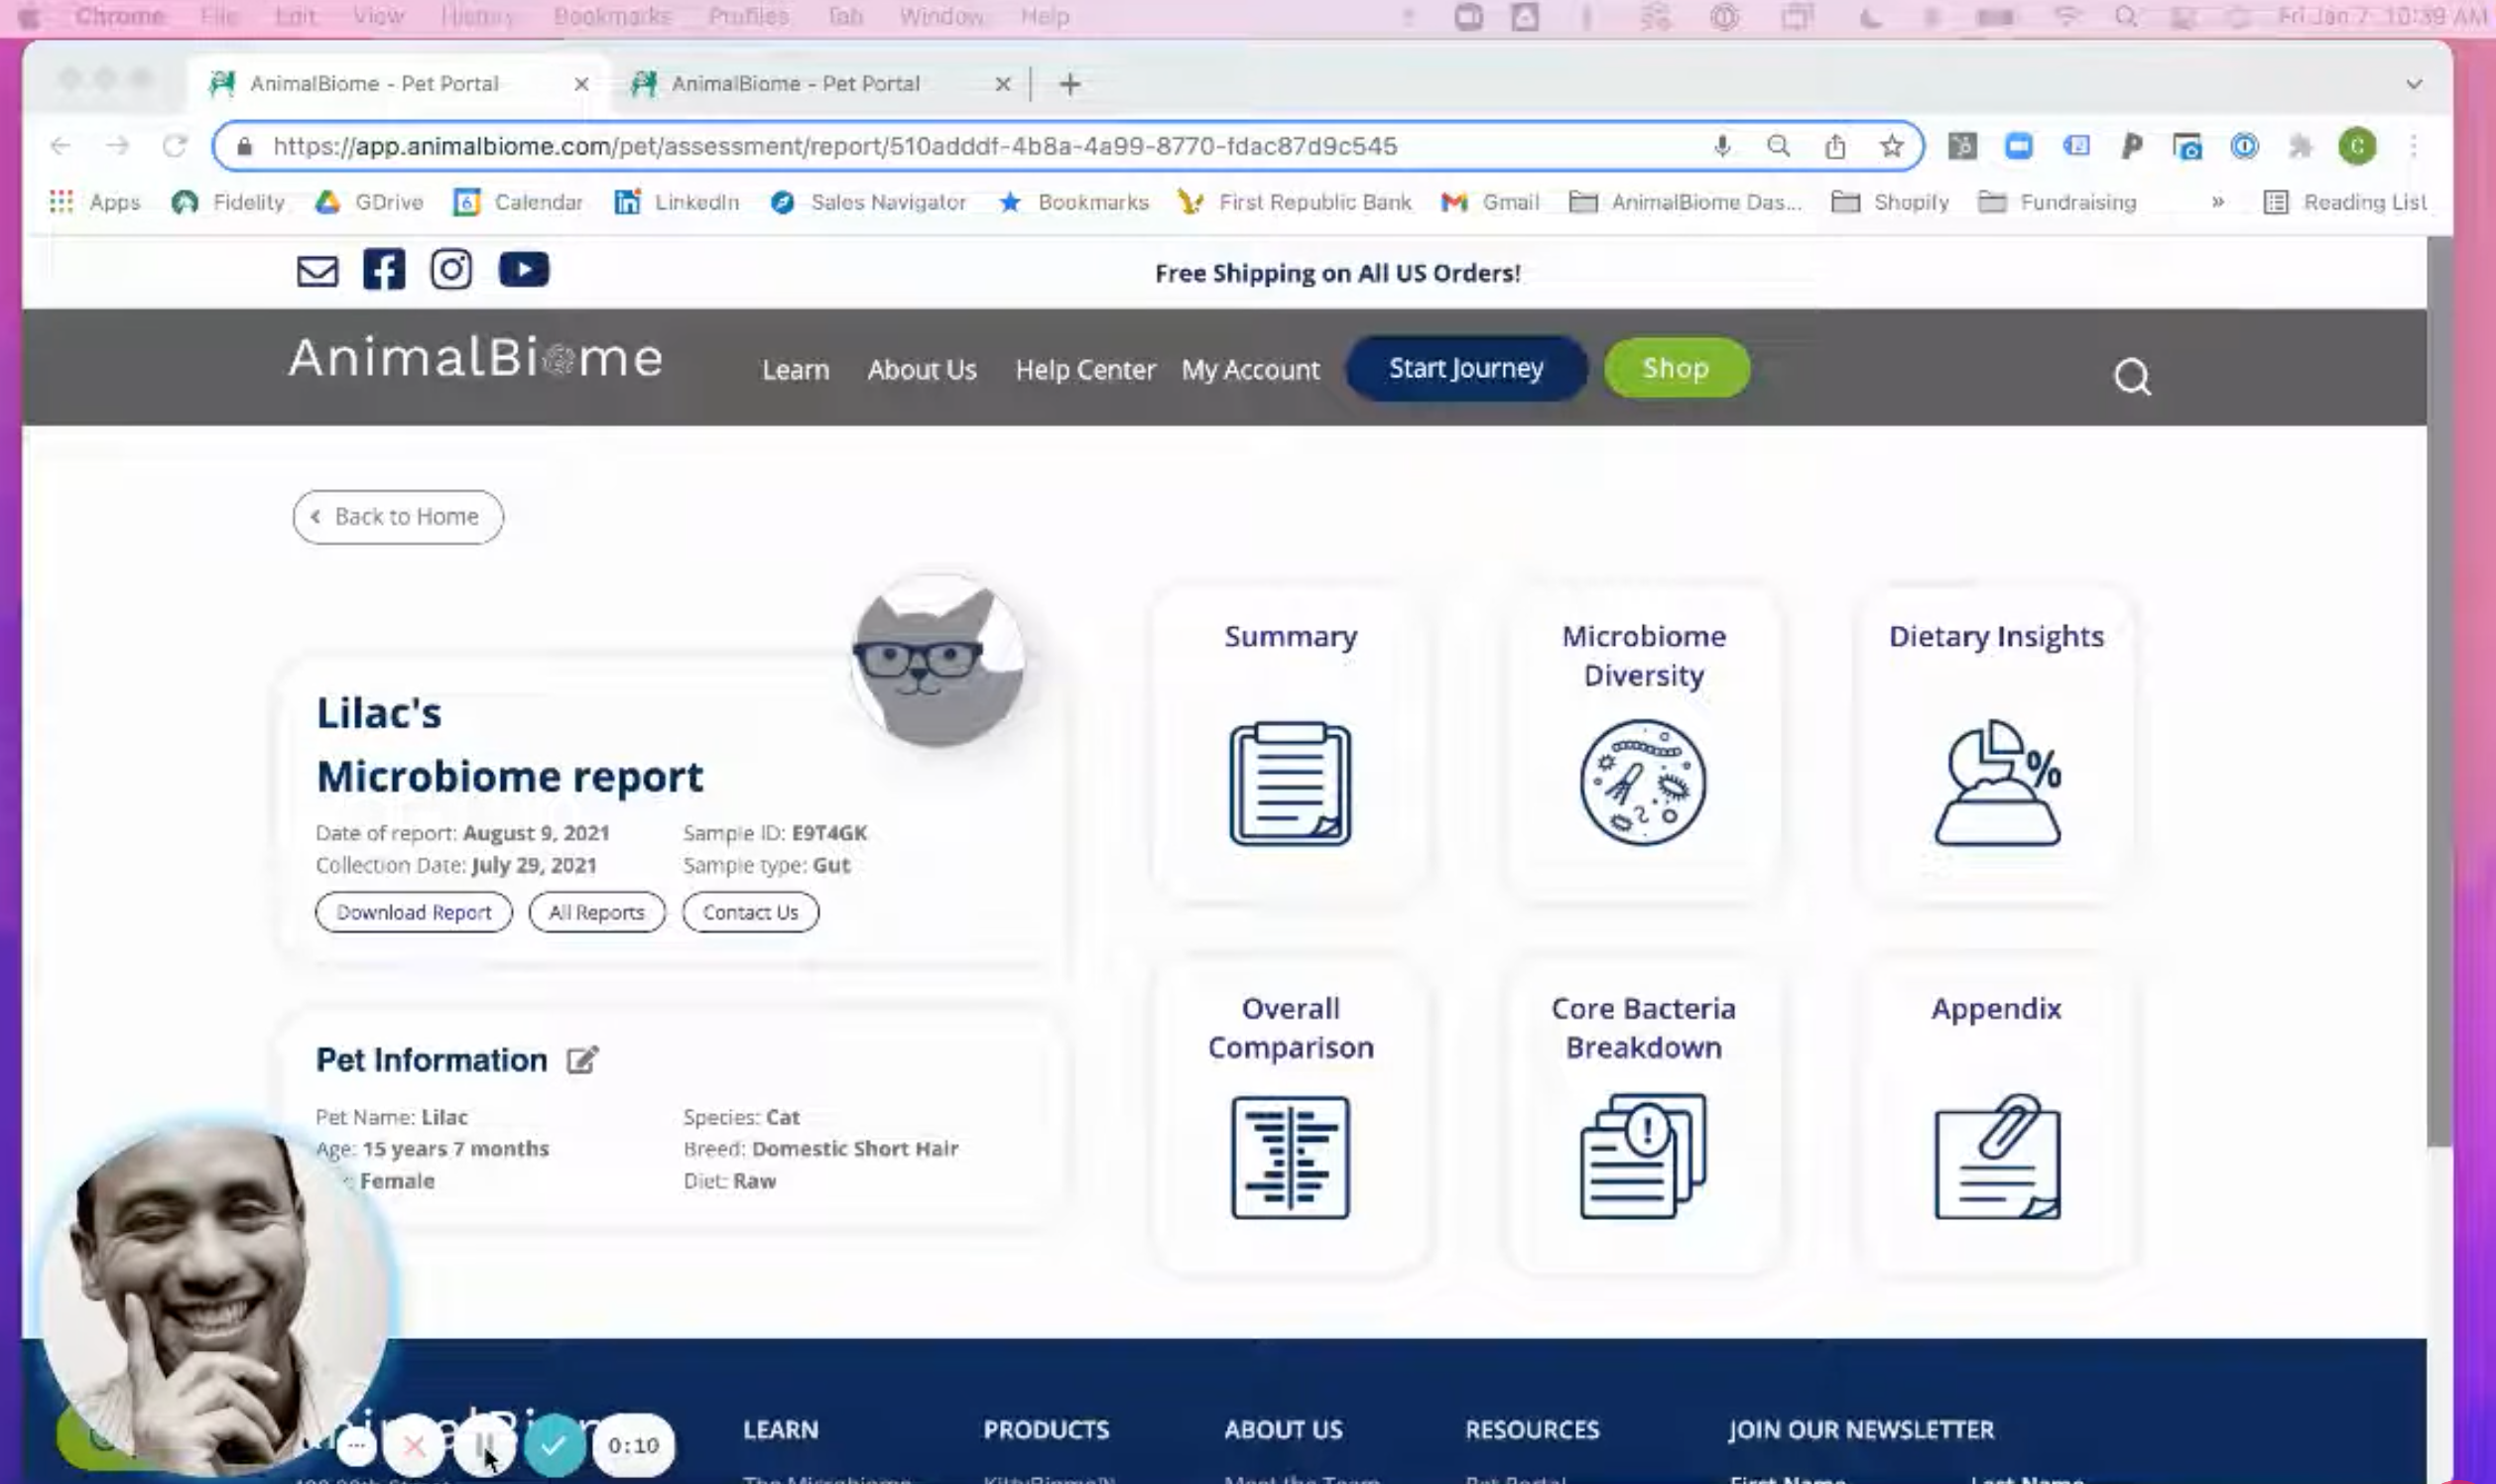Open the recording more options dots
Image resolution: width=2496 pixels, height=1484 pixels.
pyautogui.click(x=355, y=1444)
